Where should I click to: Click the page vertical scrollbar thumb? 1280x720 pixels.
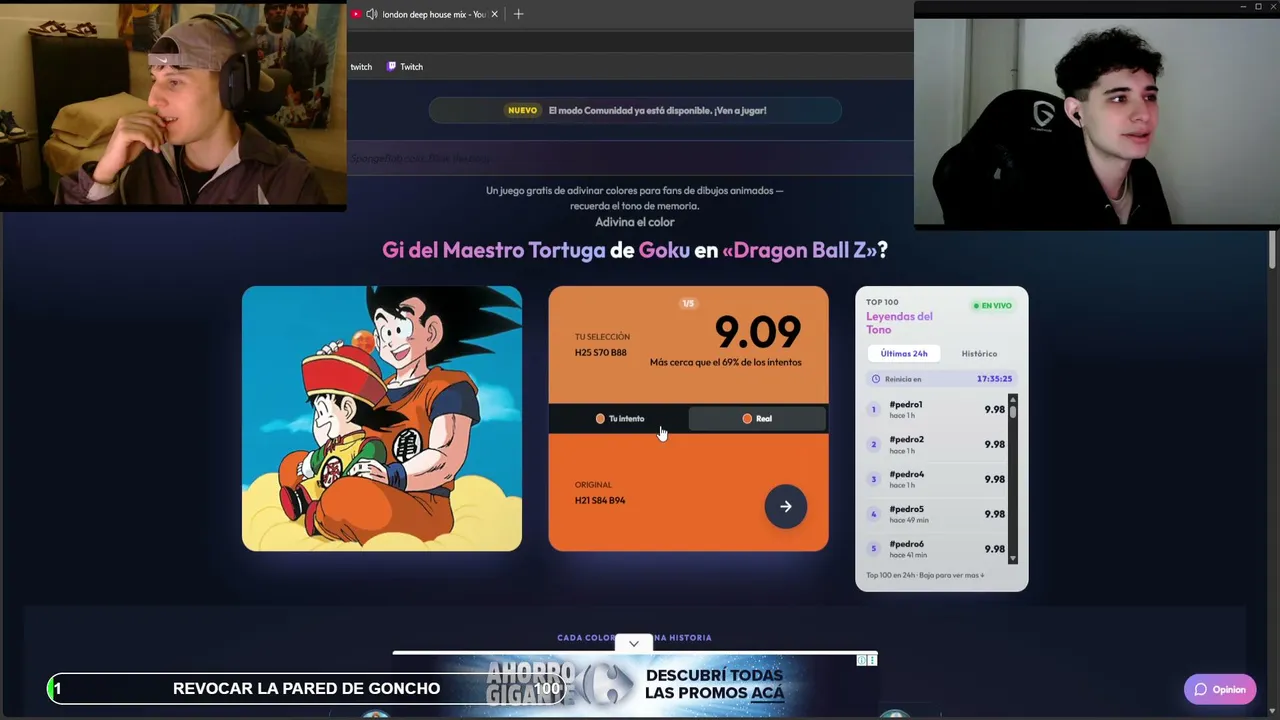(1272, 249)
